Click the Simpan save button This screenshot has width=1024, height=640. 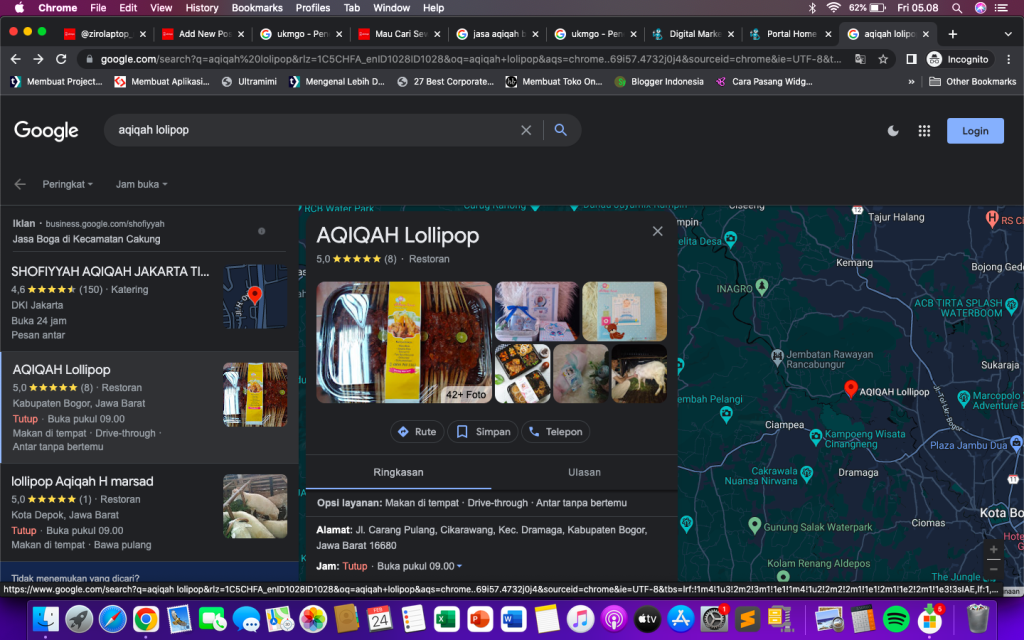click(483, 432)
